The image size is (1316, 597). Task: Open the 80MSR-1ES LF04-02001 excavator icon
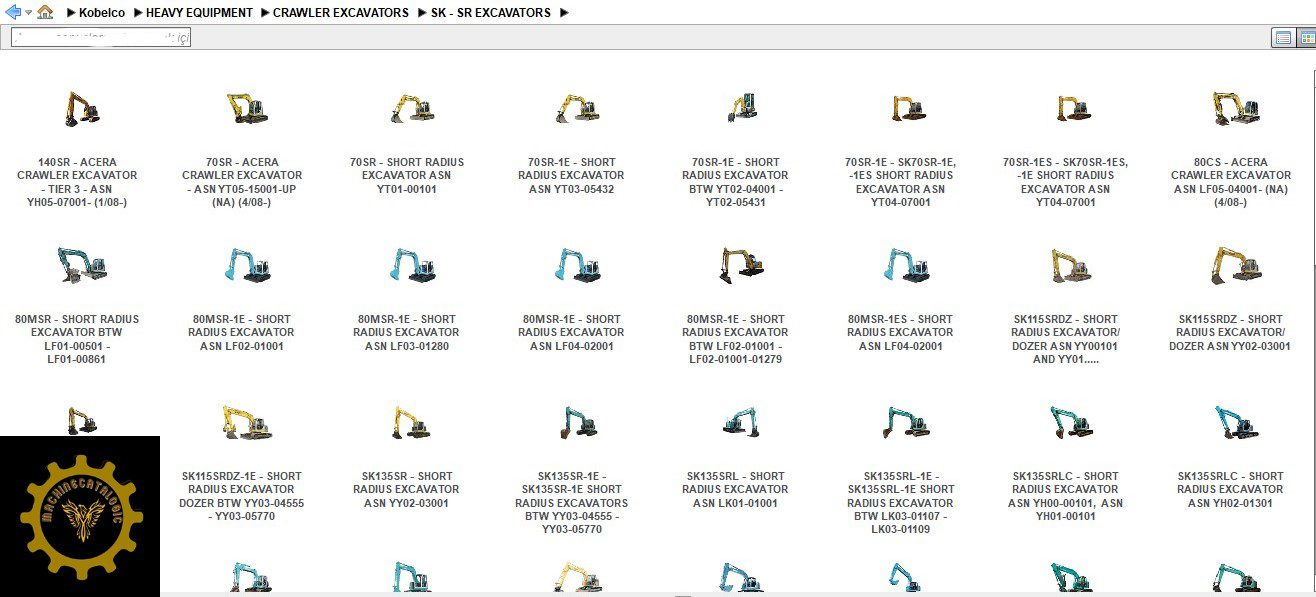pyautogui.click(x=907, y=265)
